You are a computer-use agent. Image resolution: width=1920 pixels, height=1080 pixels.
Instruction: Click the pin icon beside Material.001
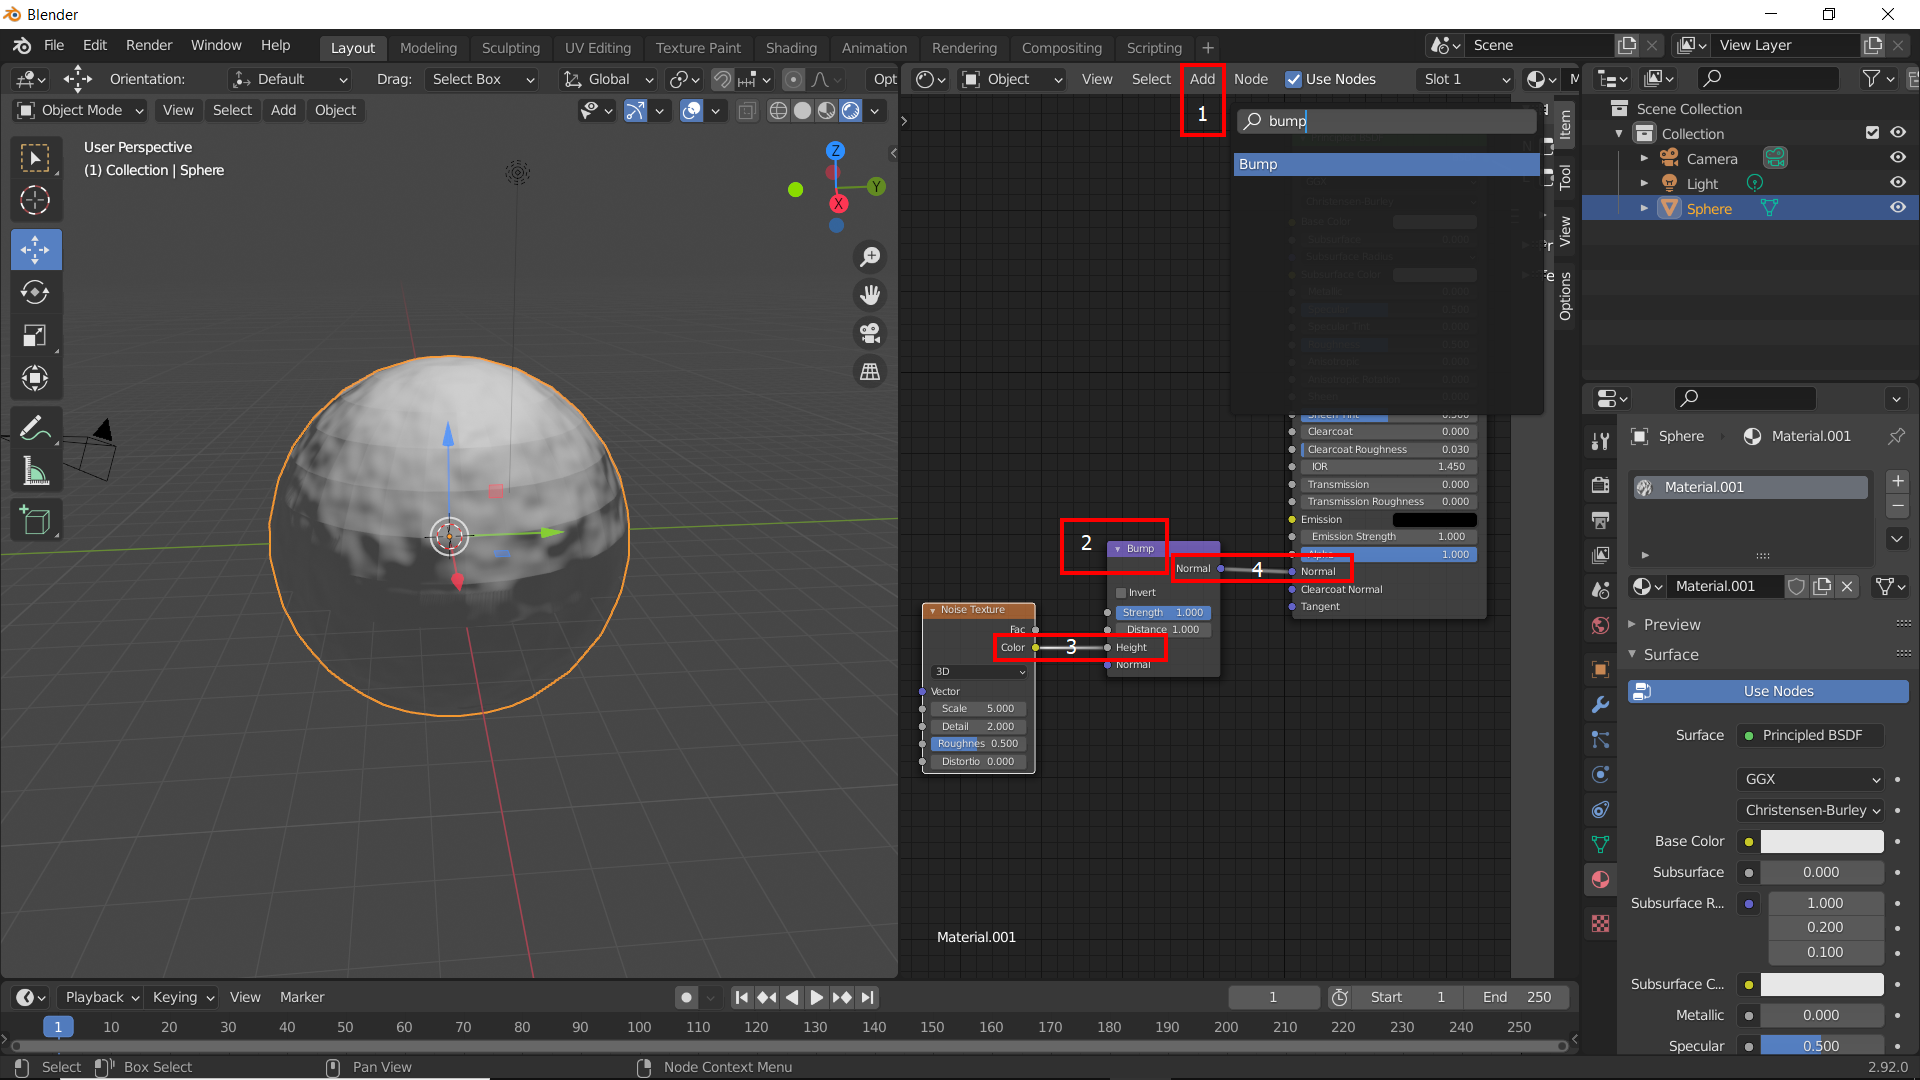click(1896, 436)
